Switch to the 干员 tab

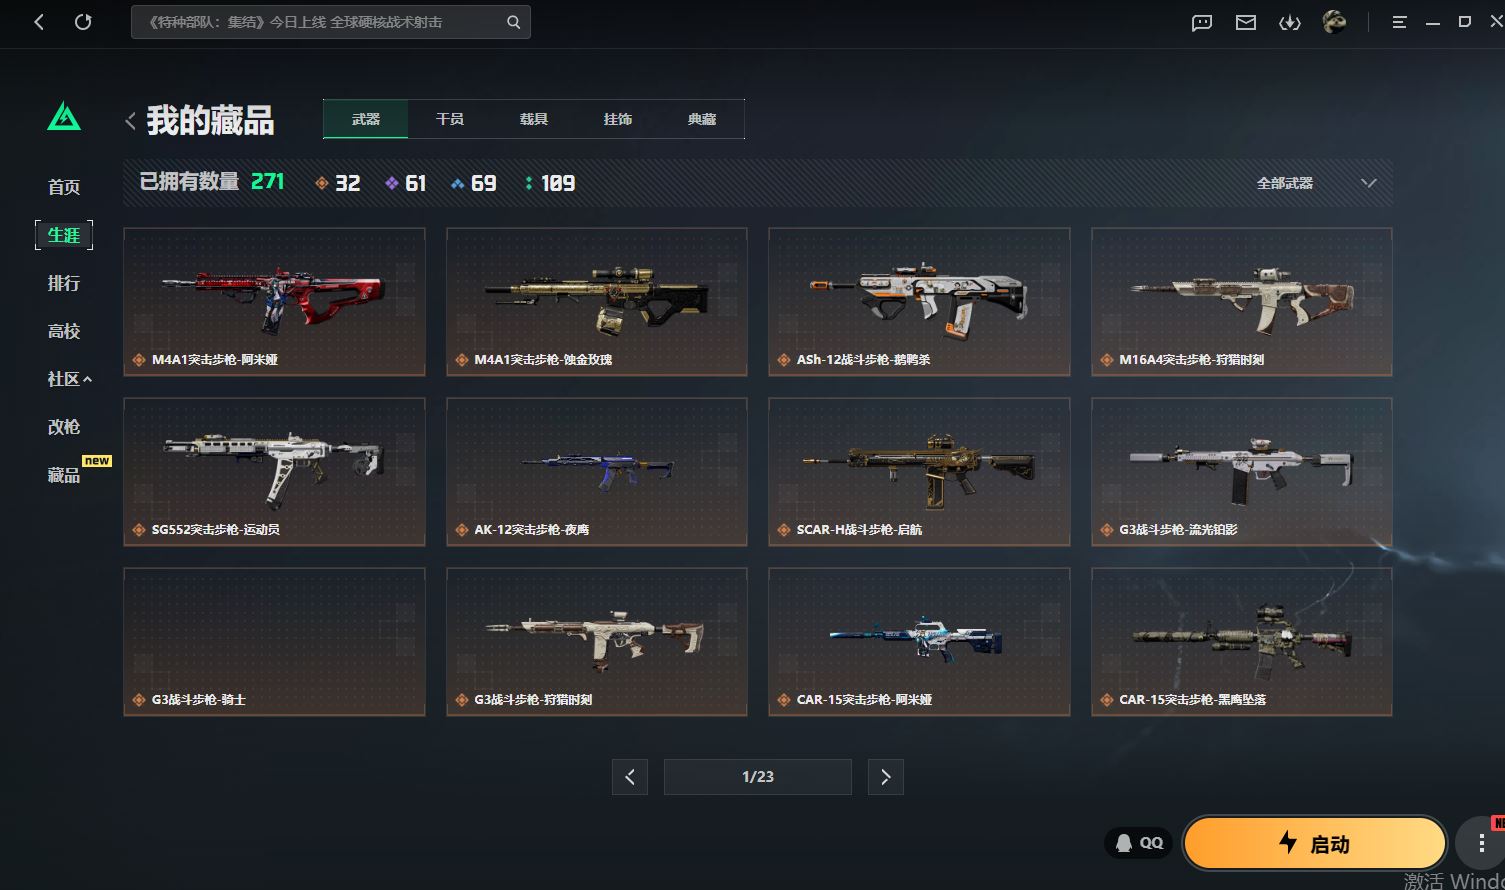tap(450, 119)
